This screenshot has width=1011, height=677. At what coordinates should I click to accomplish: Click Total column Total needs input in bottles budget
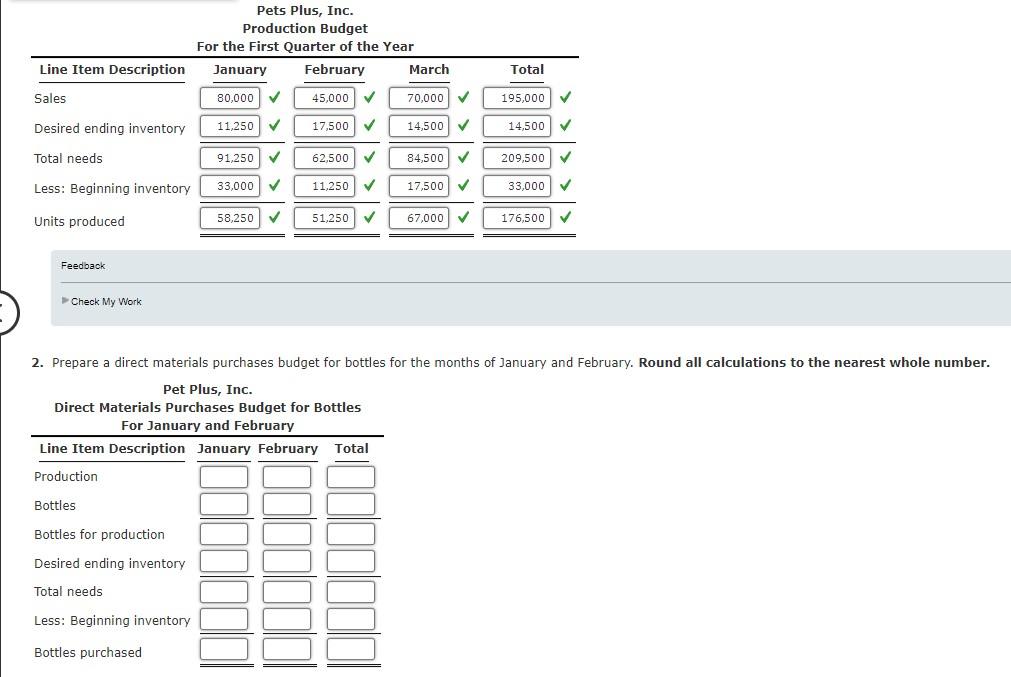coord(351,592)
